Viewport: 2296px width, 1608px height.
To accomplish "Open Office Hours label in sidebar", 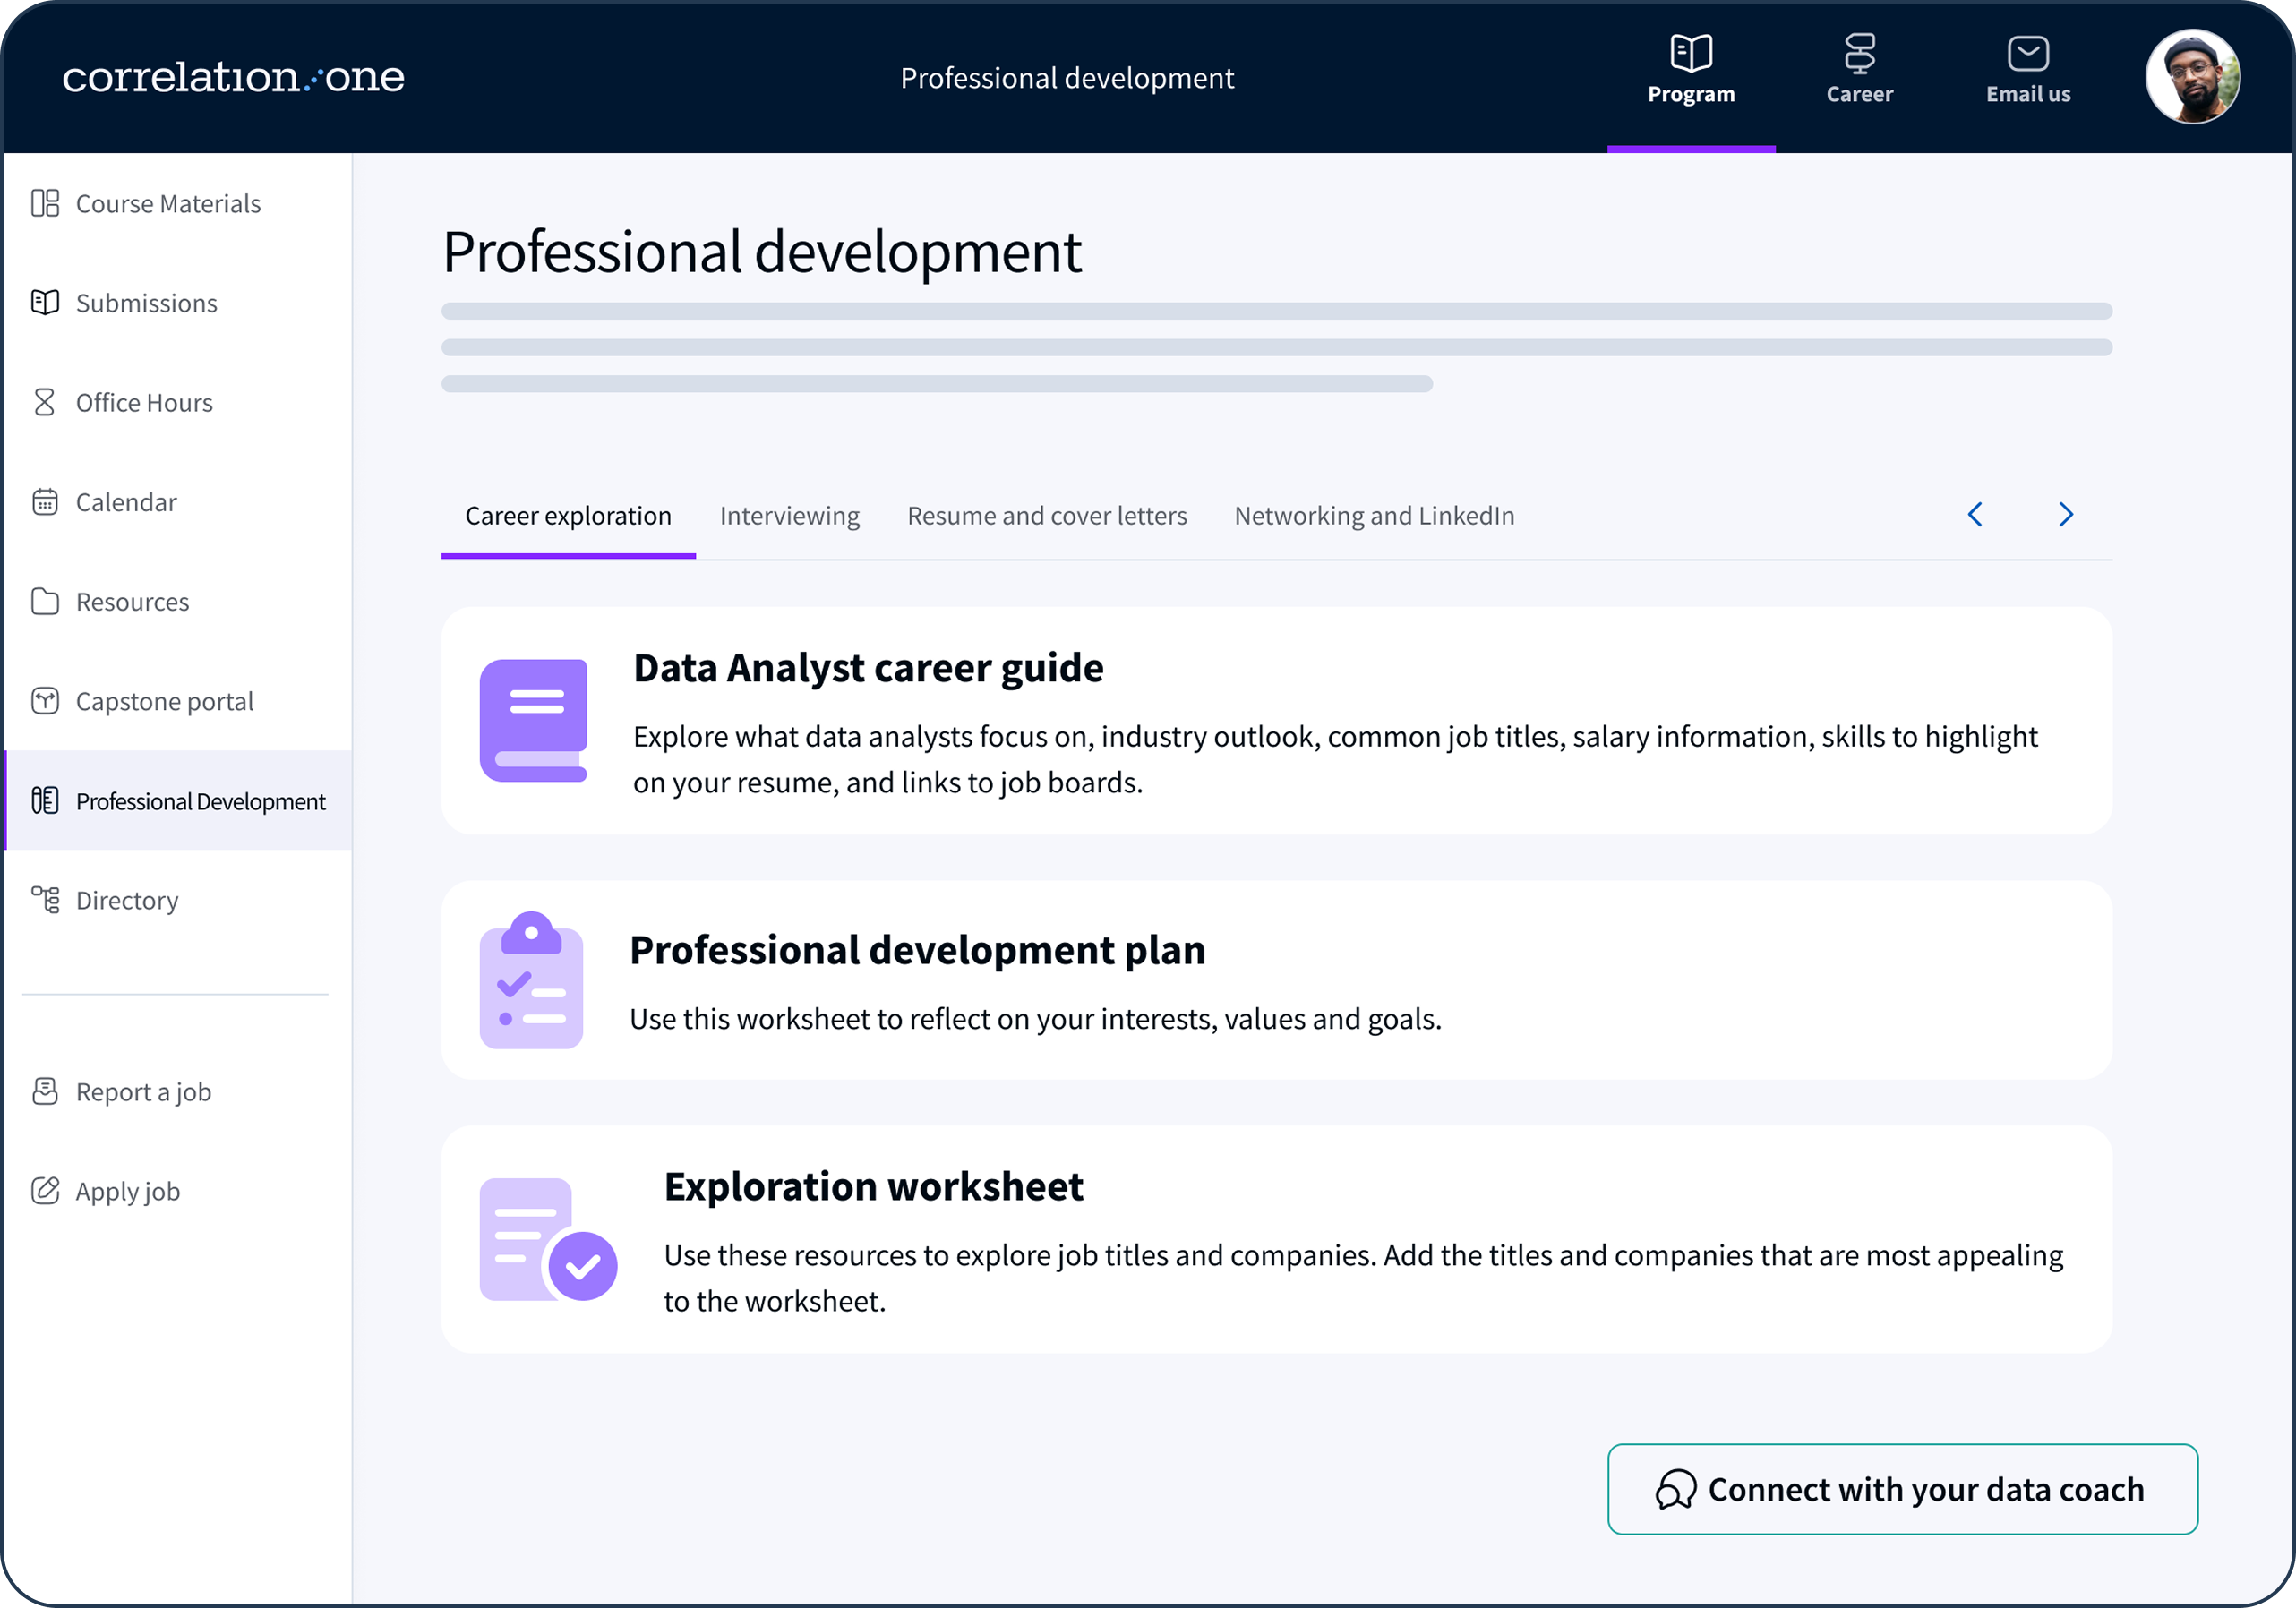I will point(144,402).
